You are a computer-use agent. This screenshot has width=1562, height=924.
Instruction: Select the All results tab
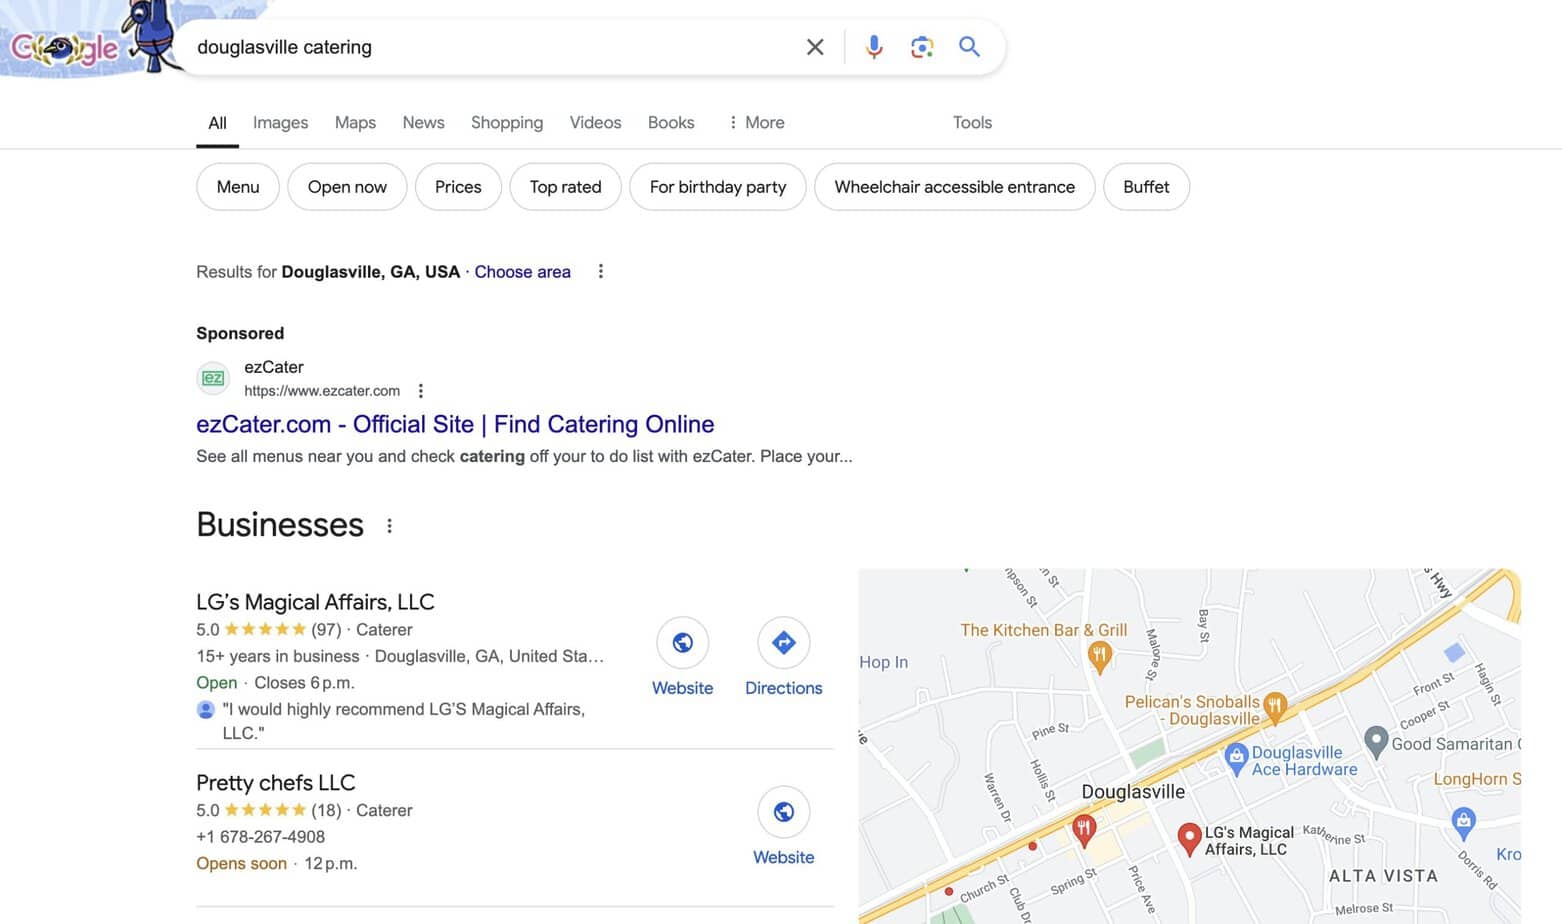(x=217, y=123)
